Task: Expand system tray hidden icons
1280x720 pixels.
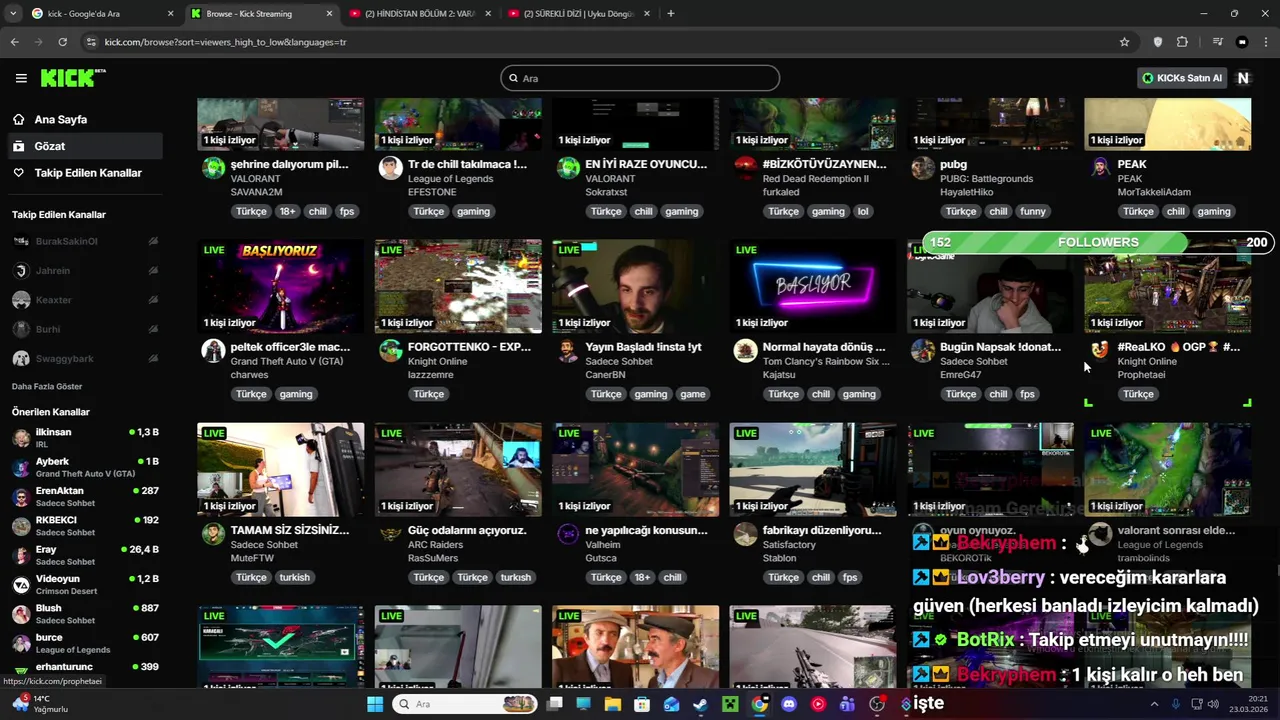Action: (1155, 704)
